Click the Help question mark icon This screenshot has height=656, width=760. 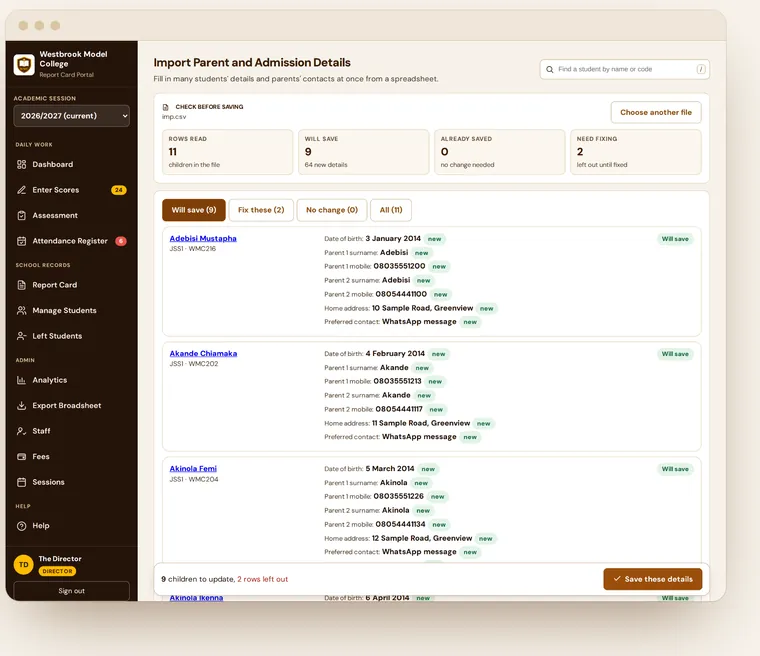pyautogui.click(x=21, y=526)
